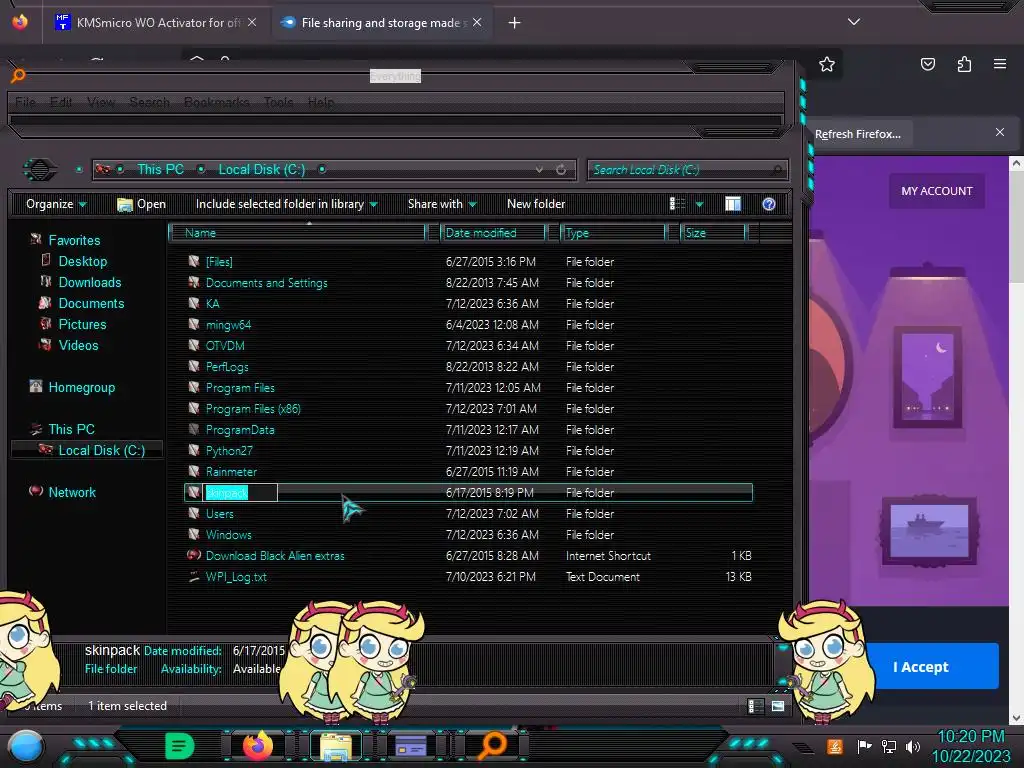Image resolution: width=1024 pixels, height=768 pixels.
Task: Click the [Files] folder icon
Action: click(x=194, y=261)
